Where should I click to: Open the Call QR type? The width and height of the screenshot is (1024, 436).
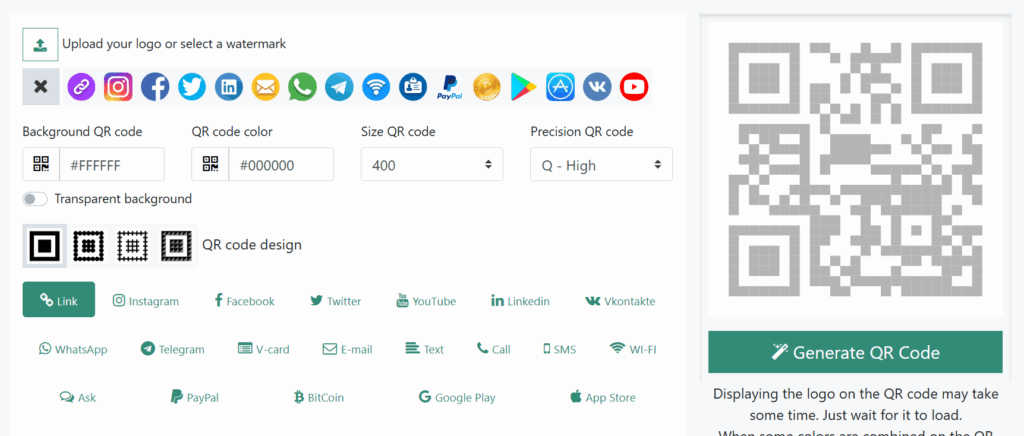pos(494,349)
